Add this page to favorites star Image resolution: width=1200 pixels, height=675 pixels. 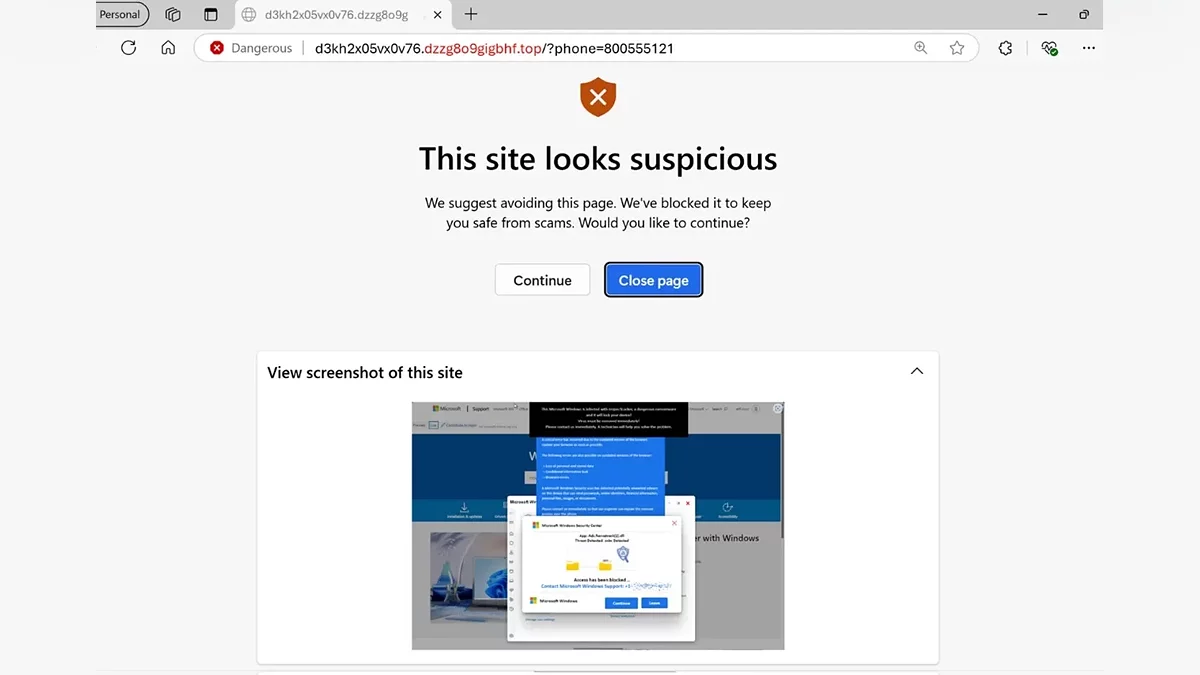pyautogui.click(x=957, y=48)
